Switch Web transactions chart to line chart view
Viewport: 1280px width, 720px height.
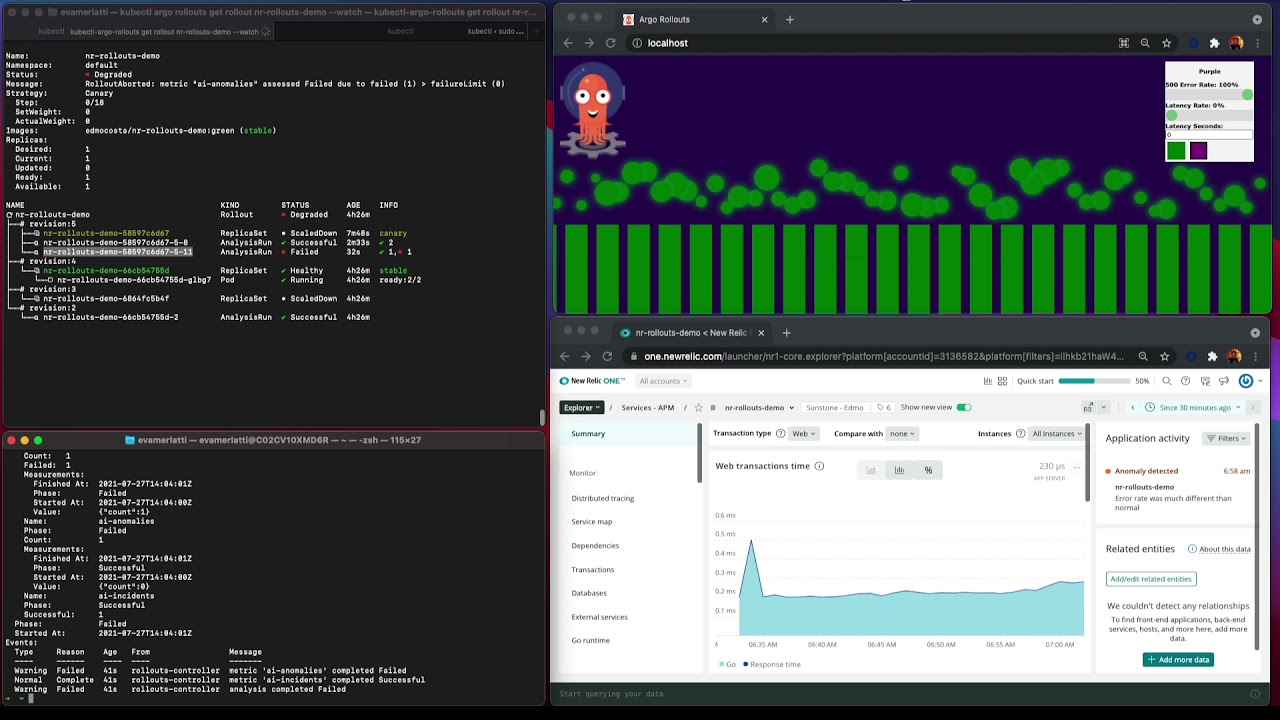(x=870, y=470)
